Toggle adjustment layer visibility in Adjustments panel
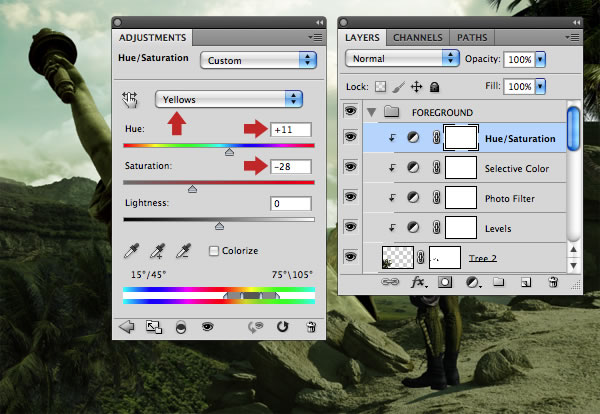 click(x=207, y=326)
